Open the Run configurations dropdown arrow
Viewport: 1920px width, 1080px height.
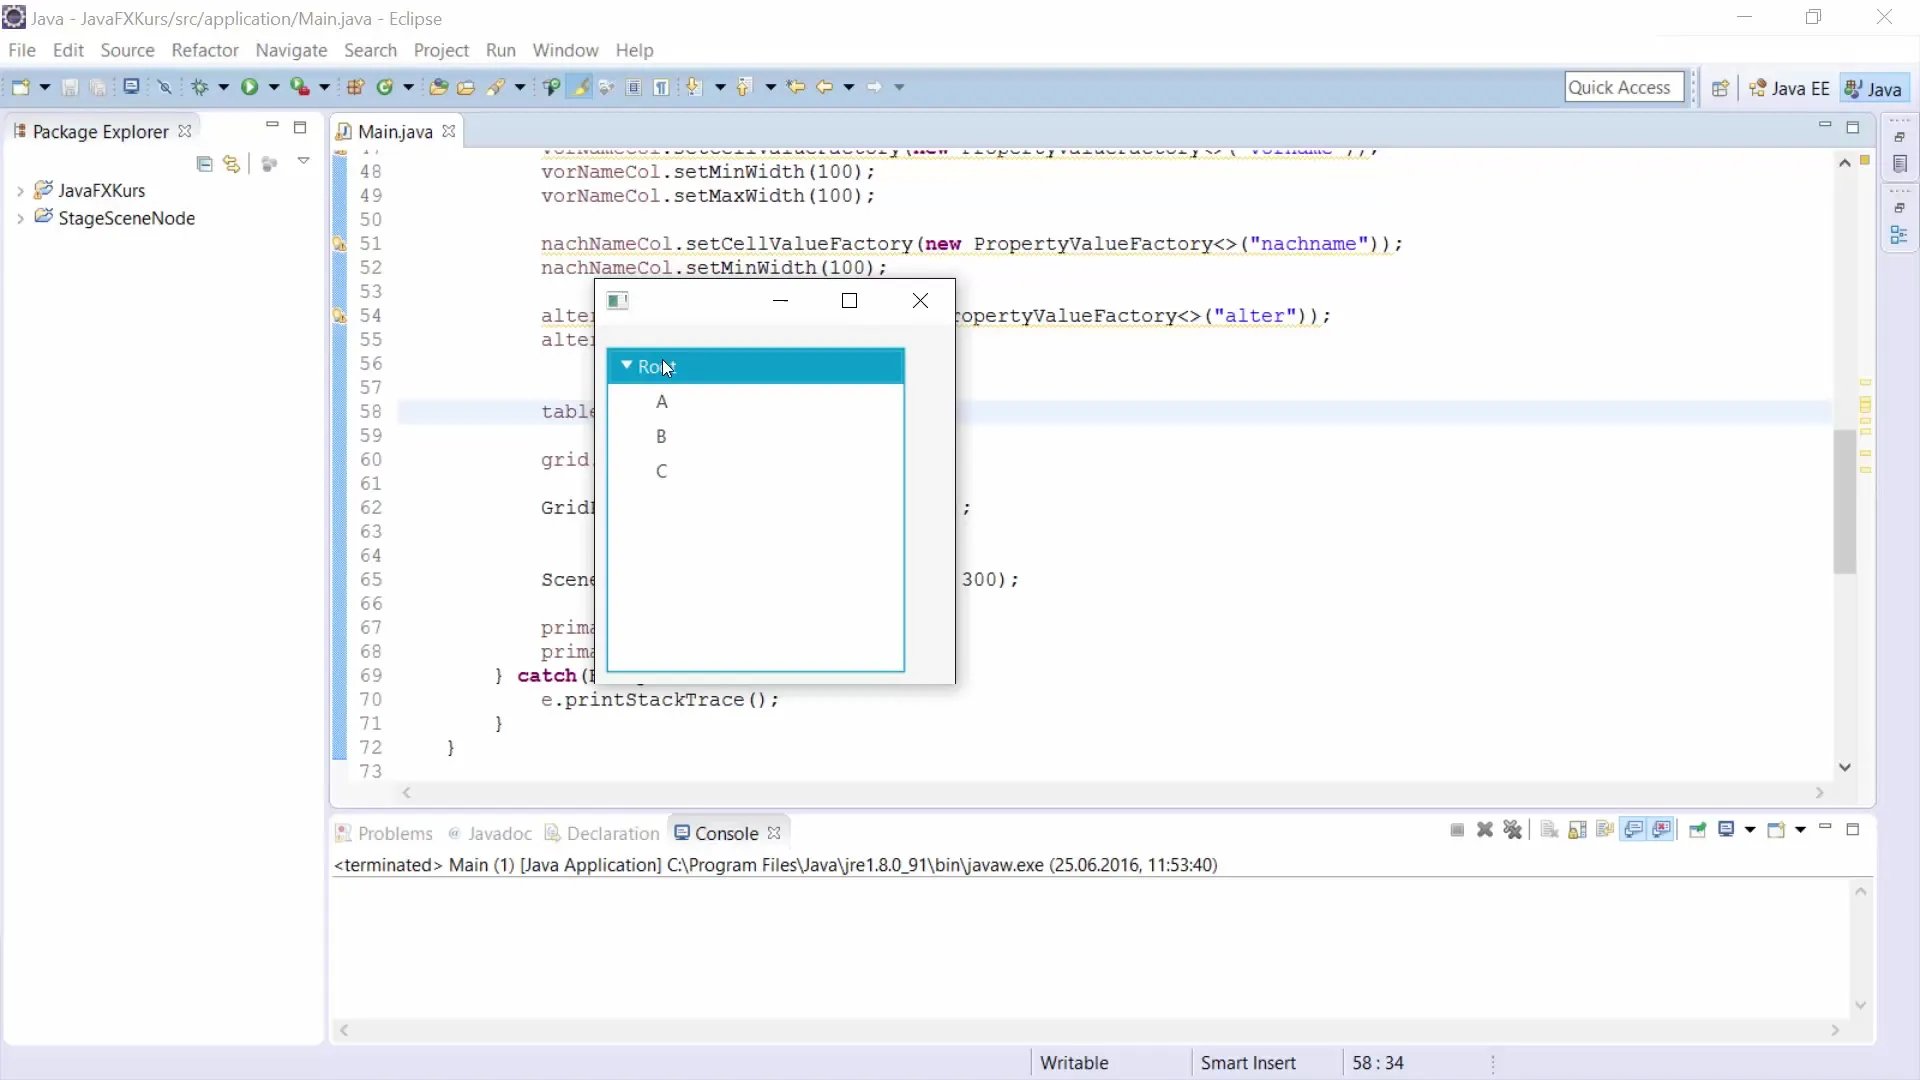tap(274, 87)
